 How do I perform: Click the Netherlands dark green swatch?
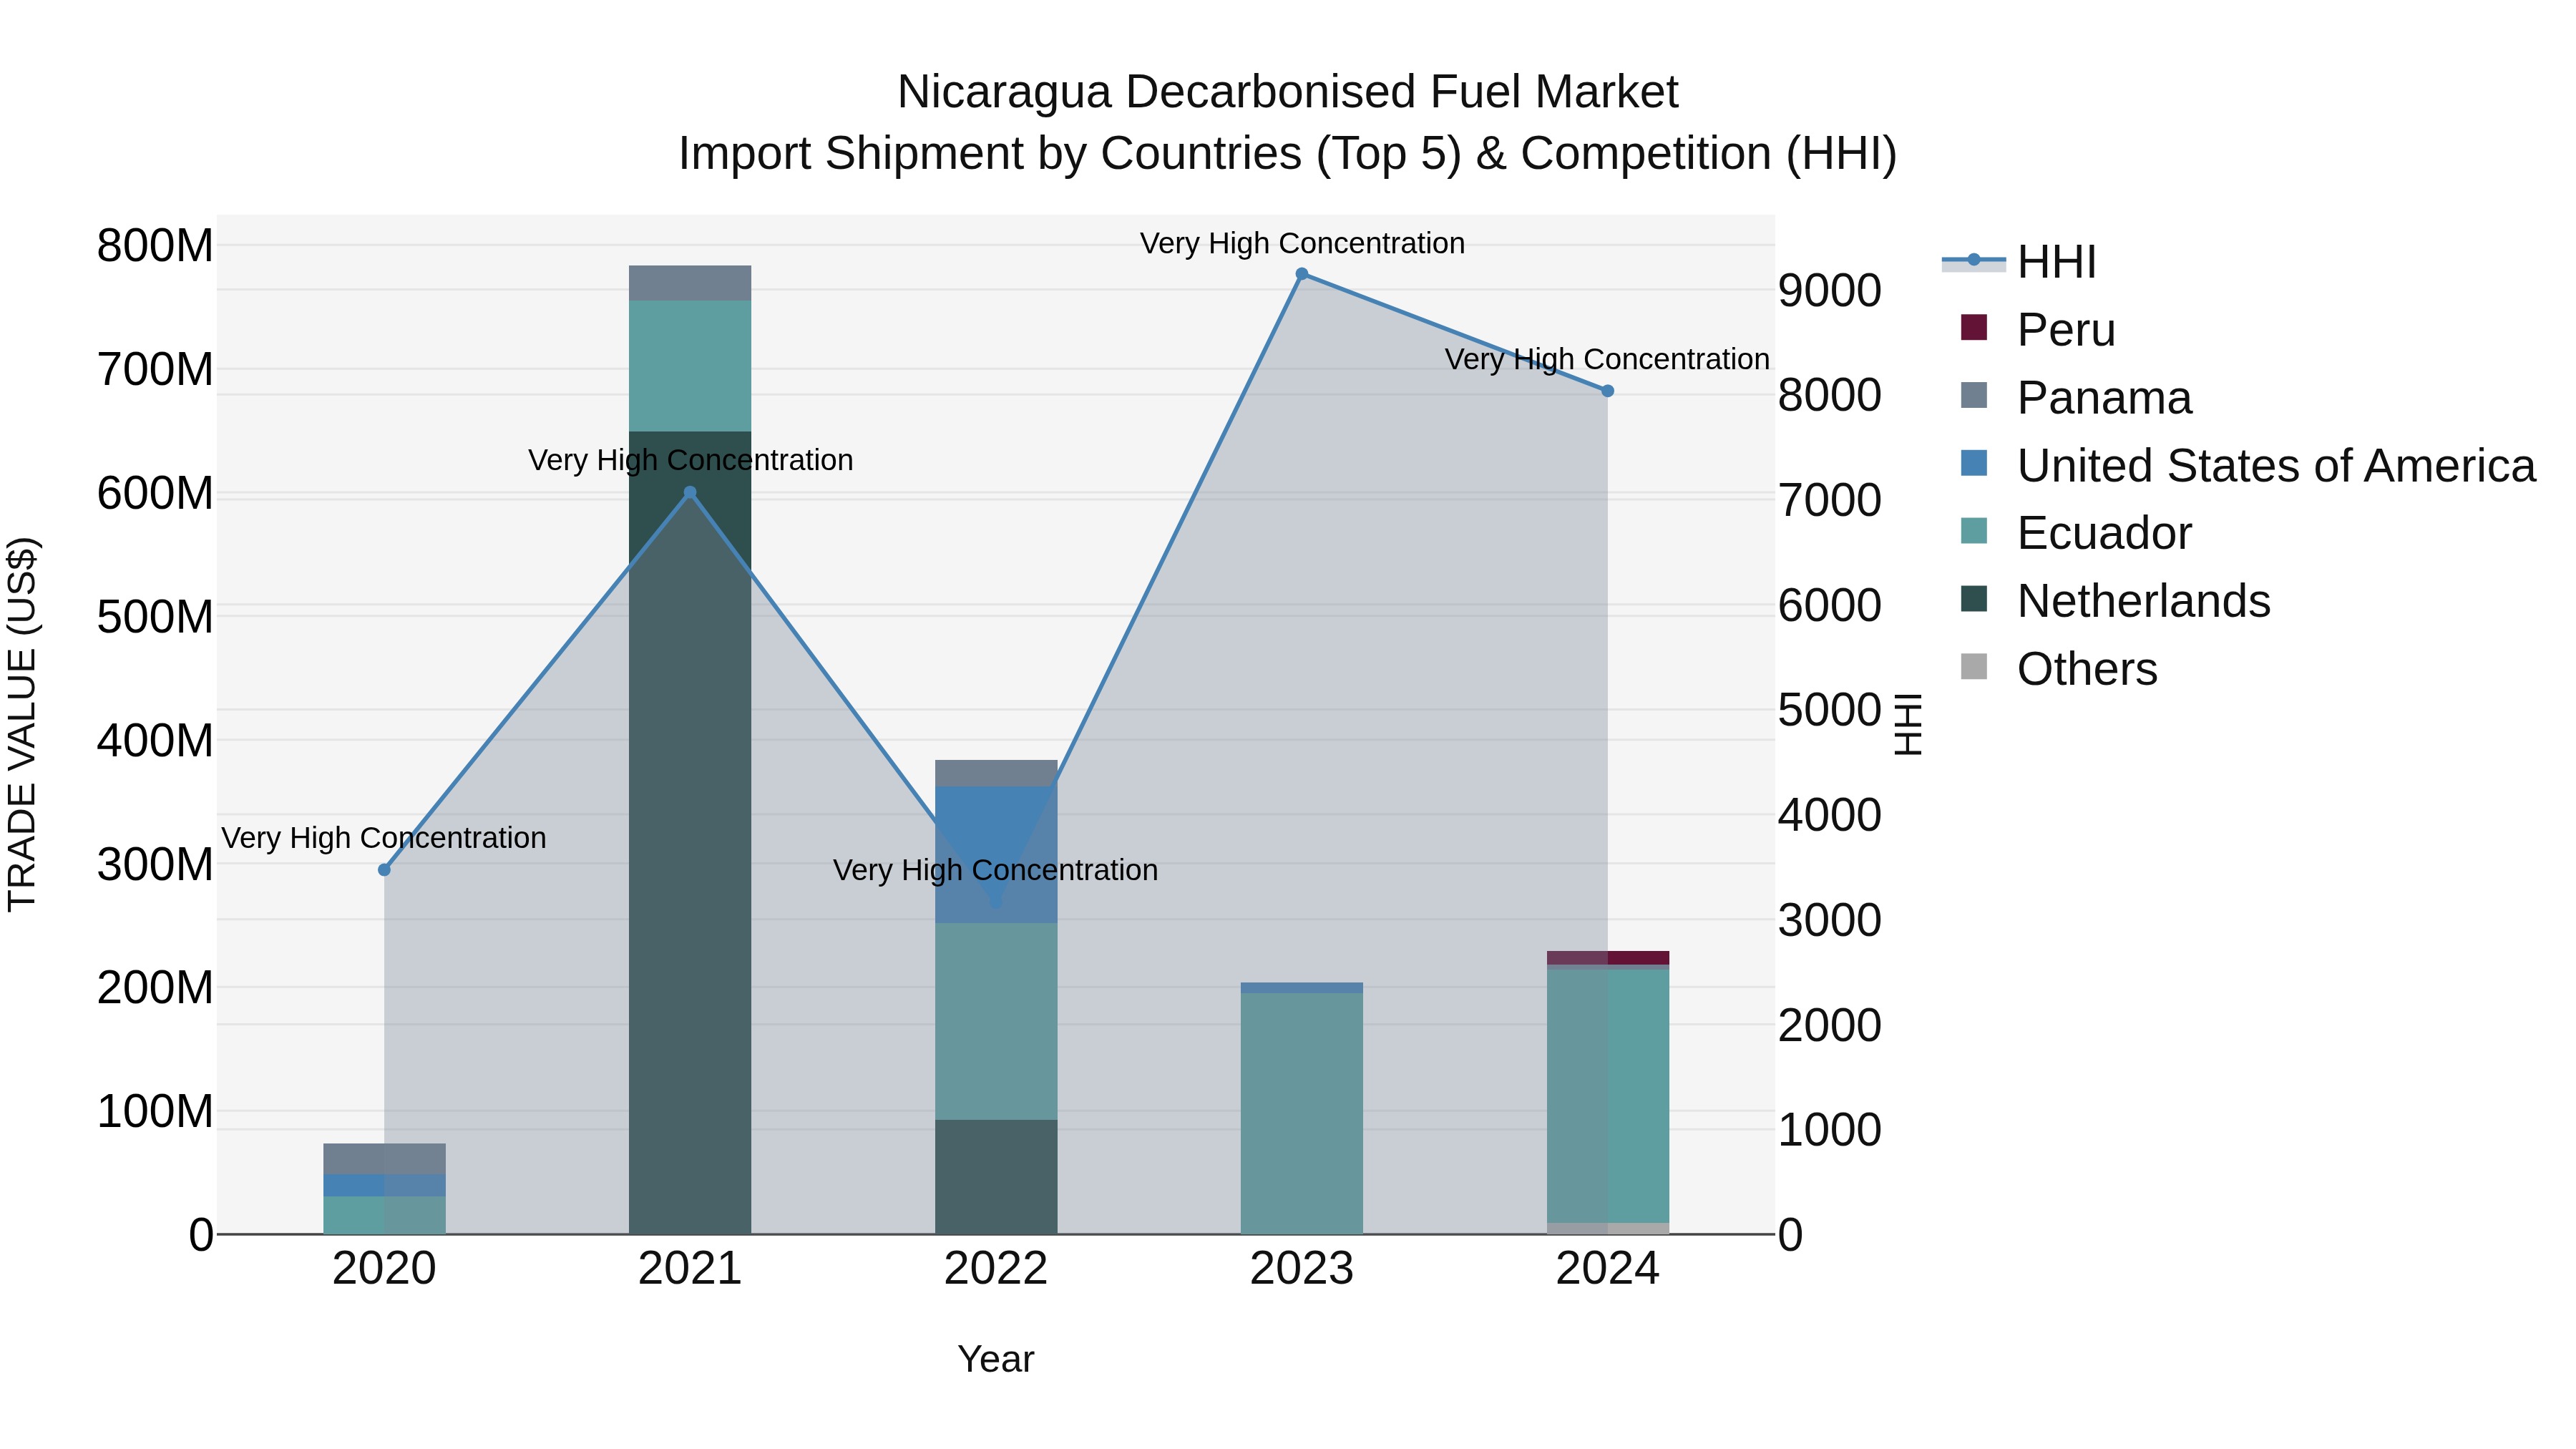pos(1974,598)
